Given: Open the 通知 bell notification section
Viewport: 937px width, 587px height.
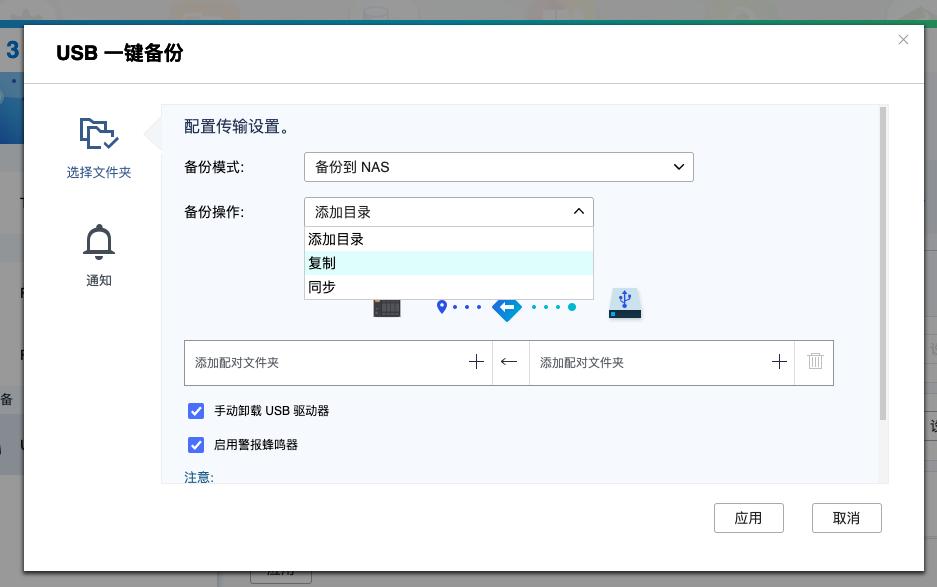Looking at the screenshot, I should pos(98,255).
